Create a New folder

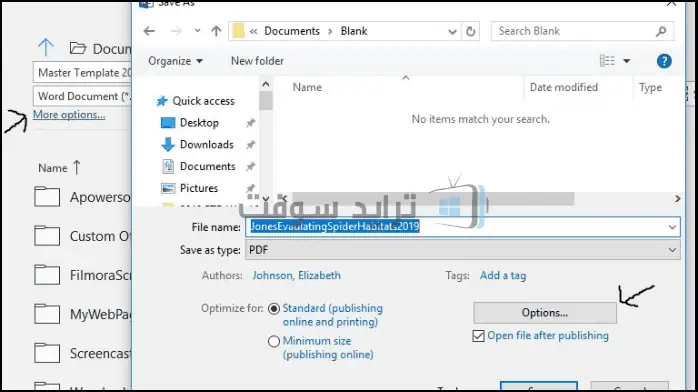tap(257, 61)
